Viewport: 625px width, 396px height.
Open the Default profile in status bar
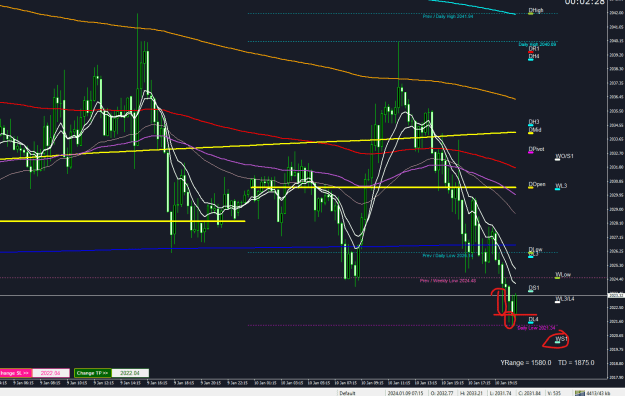[347, 393]
